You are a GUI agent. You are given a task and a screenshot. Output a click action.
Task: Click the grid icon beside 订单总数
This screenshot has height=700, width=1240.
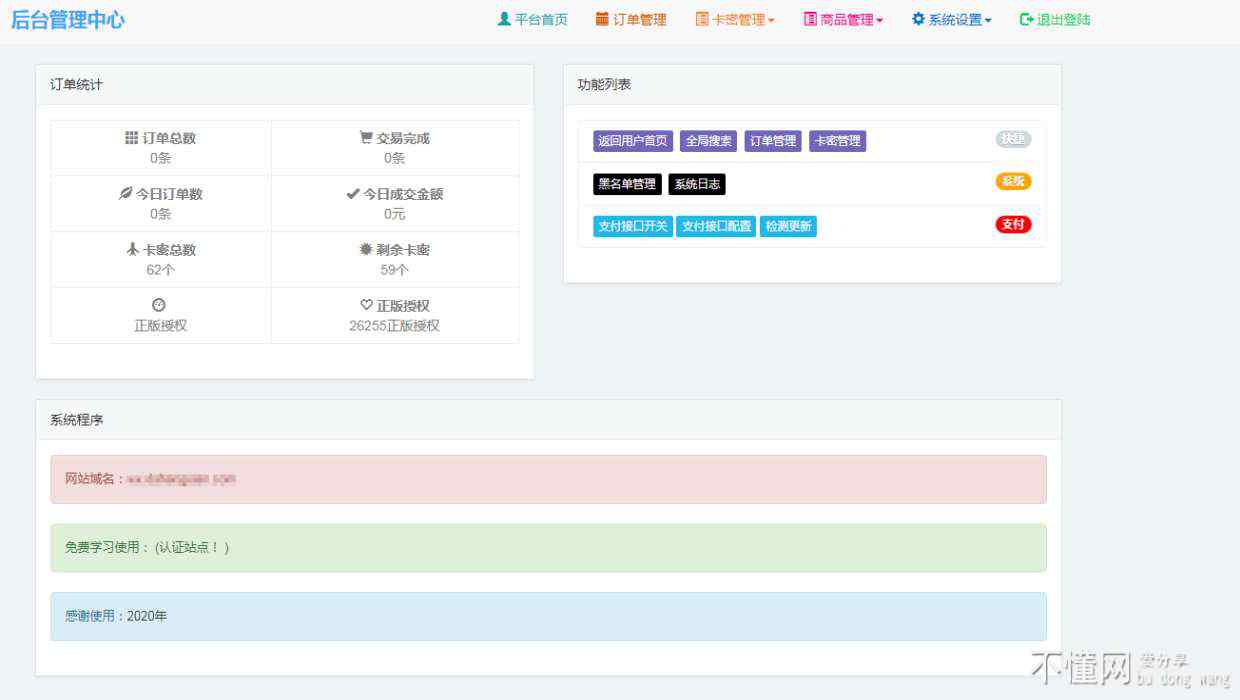point(132,138)
